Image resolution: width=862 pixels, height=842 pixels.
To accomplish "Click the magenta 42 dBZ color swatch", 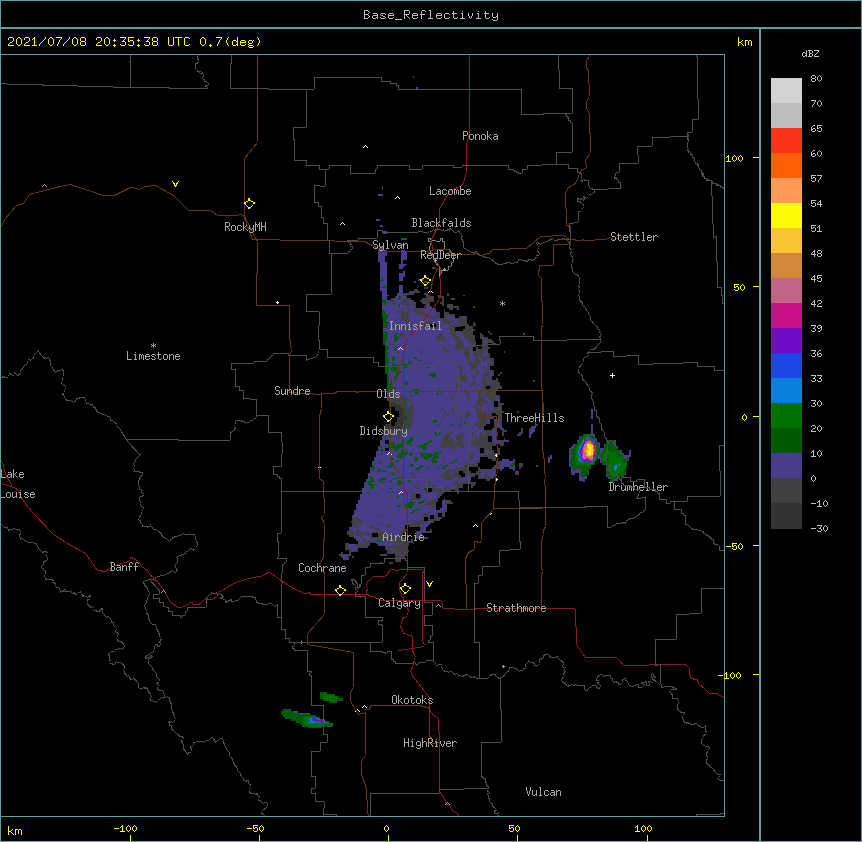I will click(786, 315).
